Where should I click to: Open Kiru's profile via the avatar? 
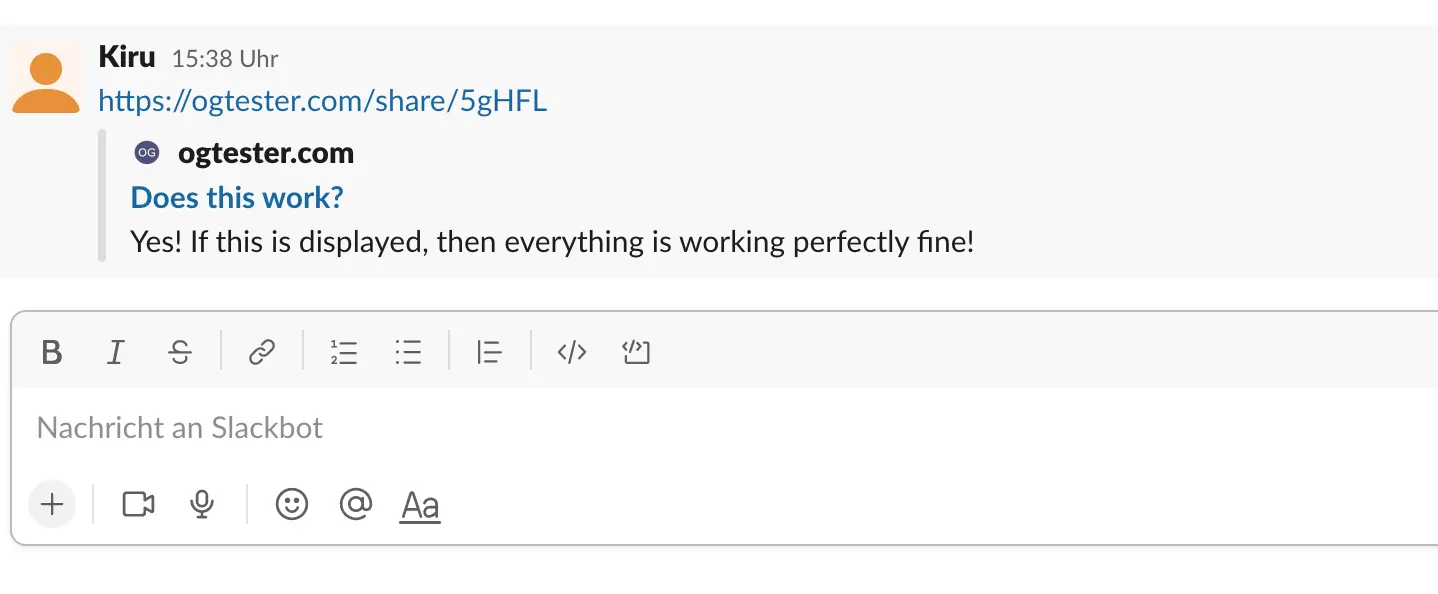[x=45, y=80]
